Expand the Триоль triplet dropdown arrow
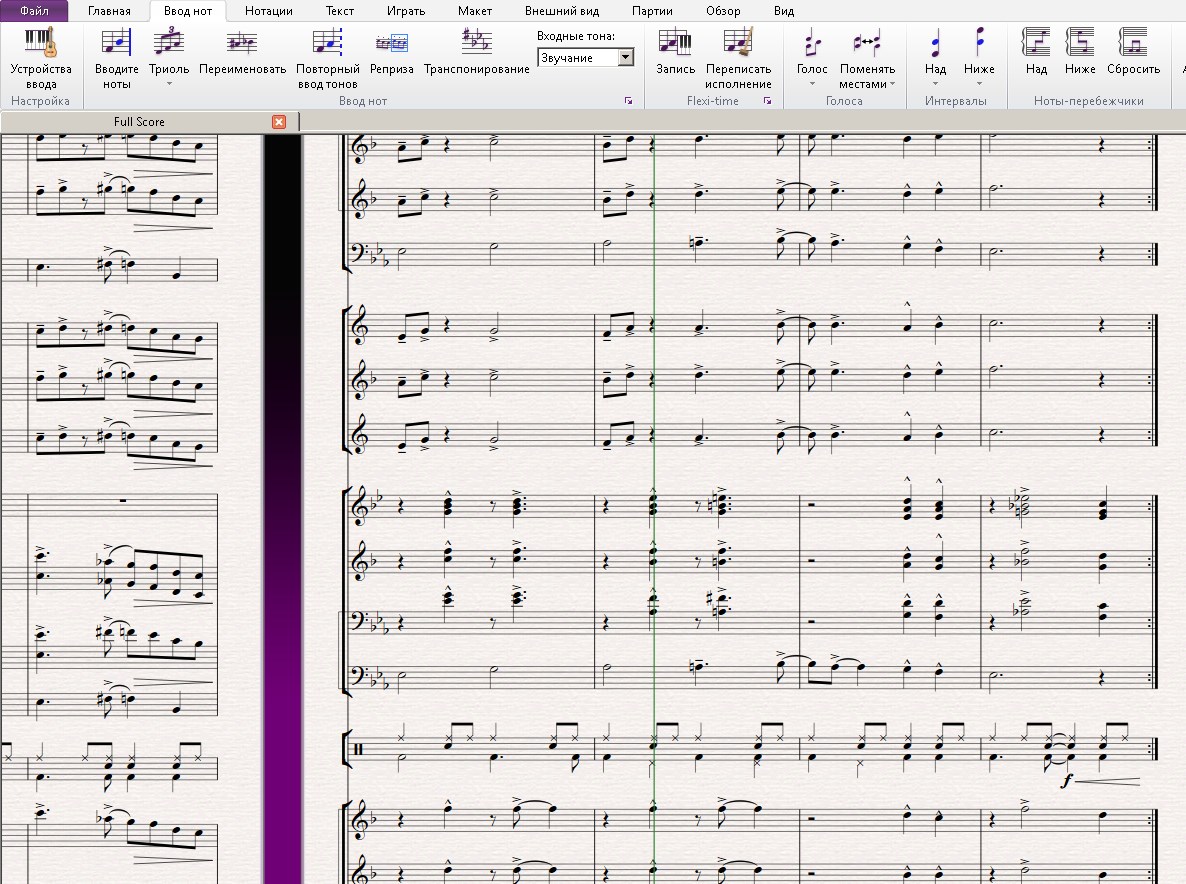The width and height of the screenshot is (1186, 884). 169,84
